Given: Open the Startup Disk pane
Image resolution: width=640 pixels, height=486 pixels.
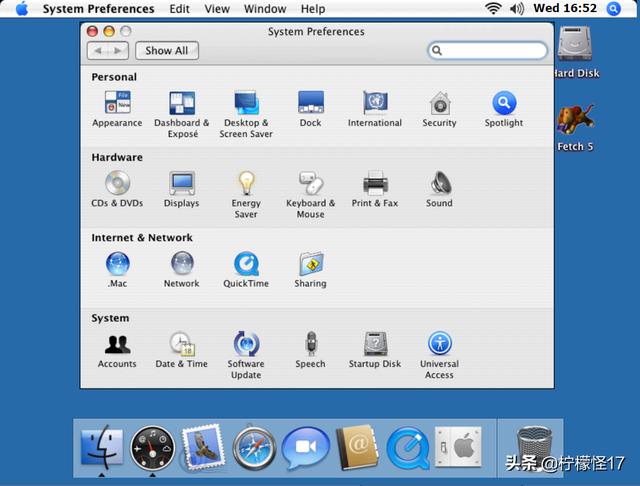Looking at the screenshot, I should [x=375, y=345].
